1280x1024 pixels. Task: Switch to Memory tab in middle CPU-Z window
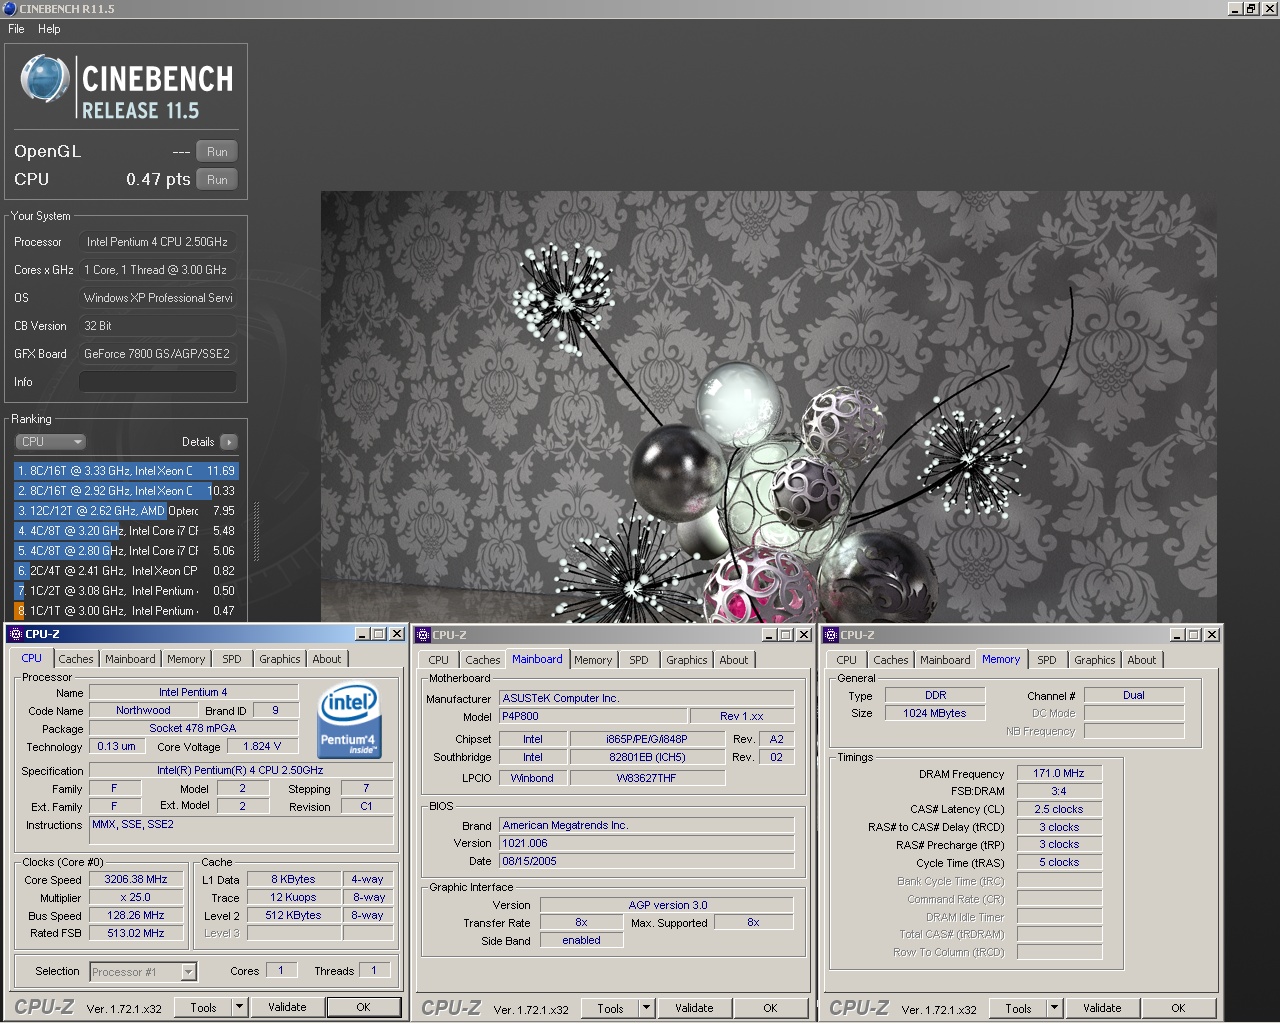pos(593,660)
